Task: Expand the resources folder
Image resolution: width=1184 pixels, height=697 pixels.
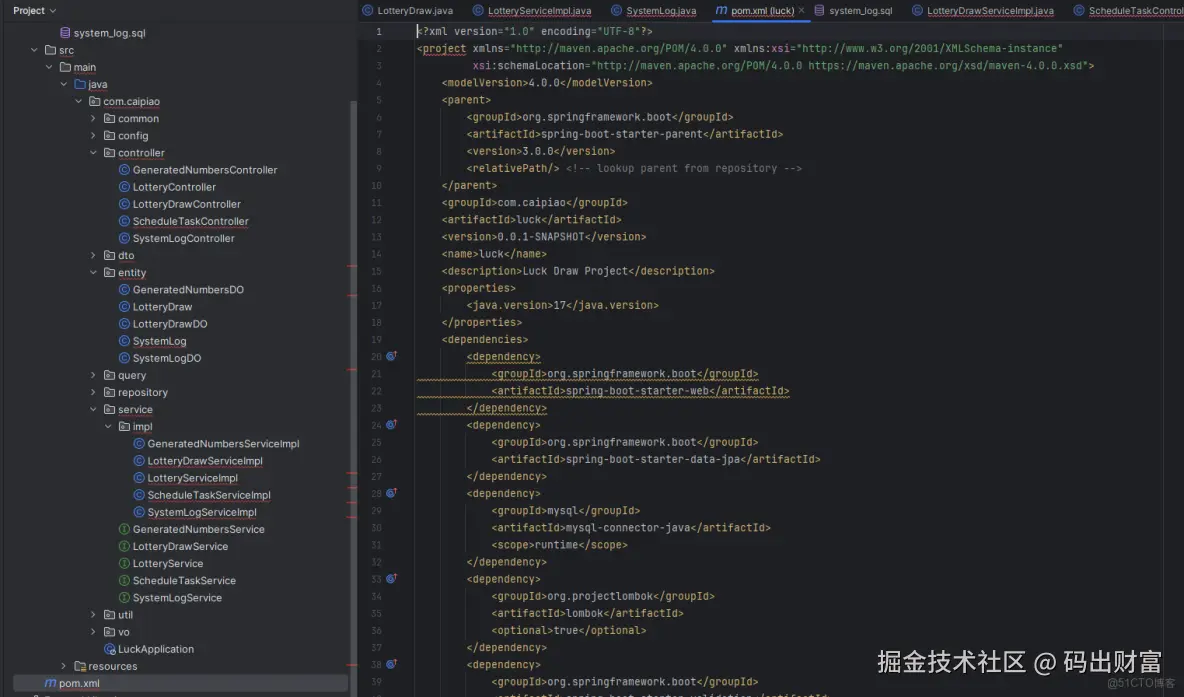Action: [63, 666]
